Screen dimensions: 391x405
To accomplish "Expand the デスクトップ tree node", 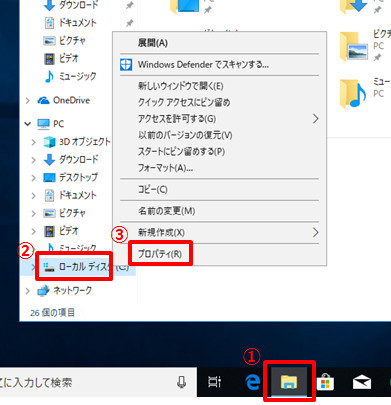I will click(33, 178).
